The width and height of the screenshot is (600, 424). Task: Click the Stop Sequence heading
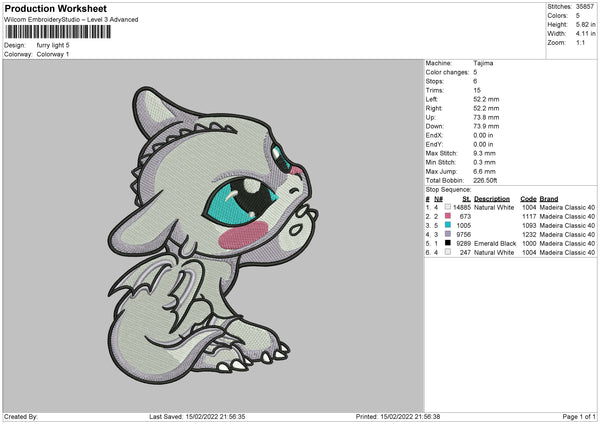pyautogui.click(x=448, y=190)
